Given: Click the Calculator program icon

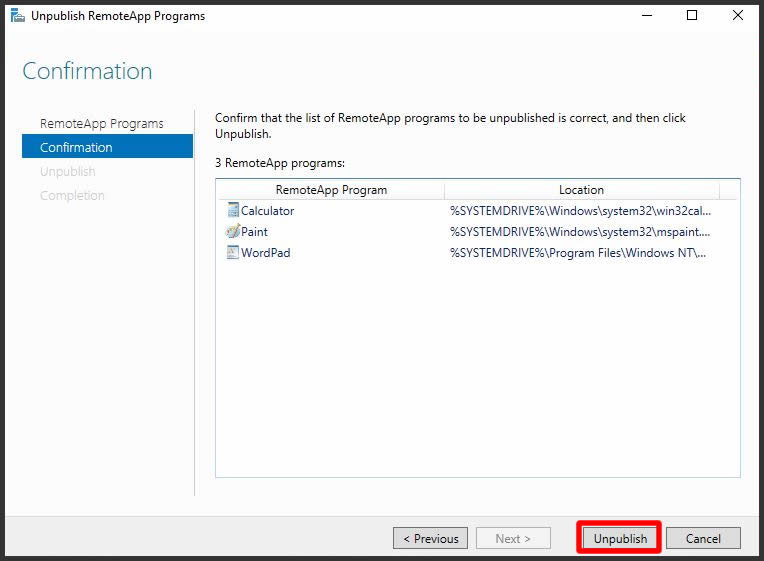Looking at the screenshot, I should click(x=233, y=210).
